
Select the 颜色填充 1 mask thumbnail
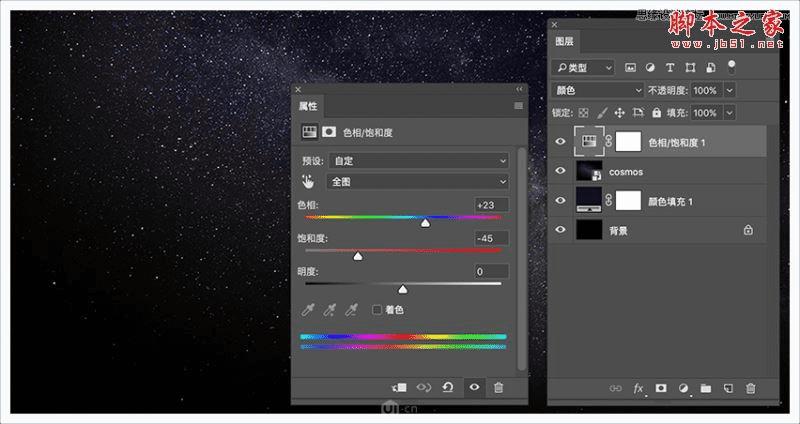(x=628, y=200)
